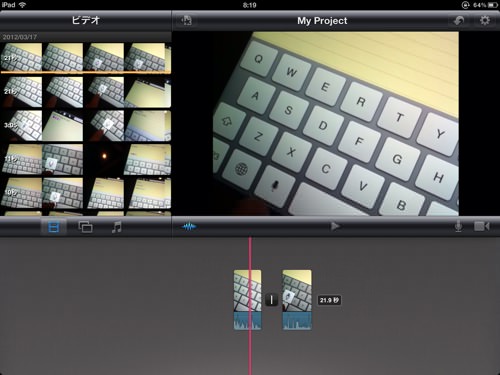Play the project preview

(x=335, y=227)
